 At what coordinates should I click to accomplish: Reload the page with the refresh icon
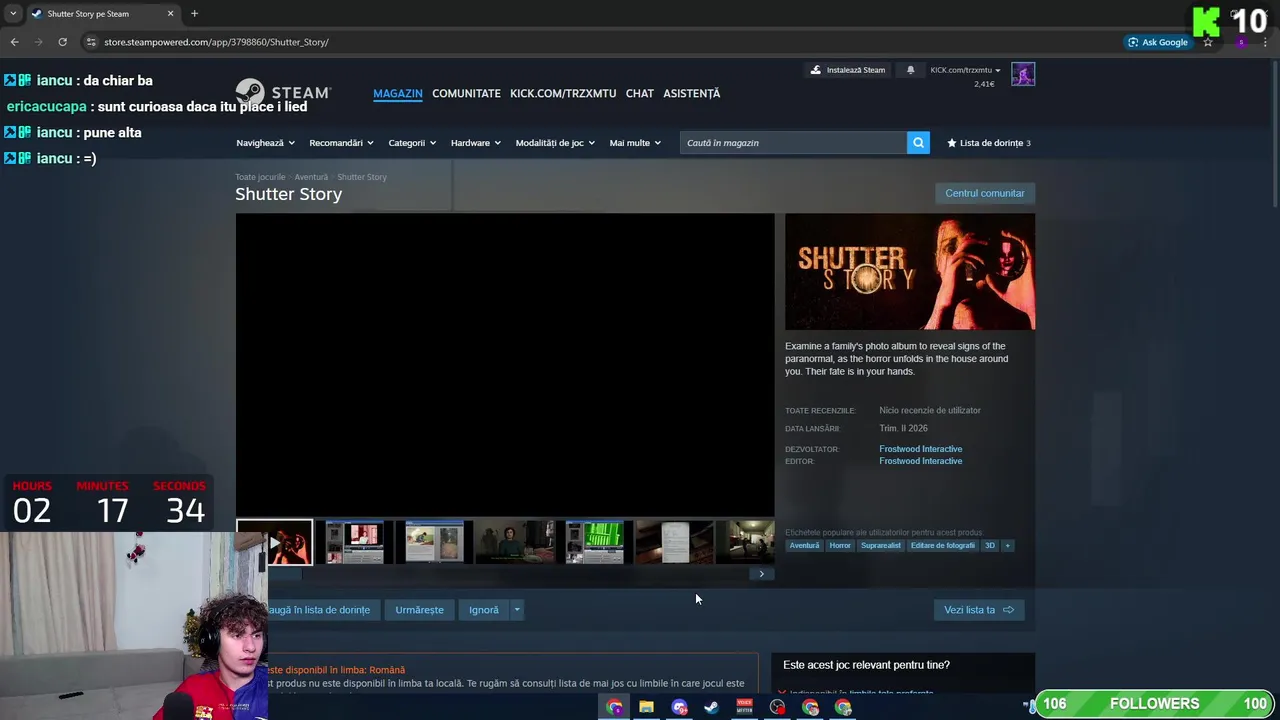62,42
